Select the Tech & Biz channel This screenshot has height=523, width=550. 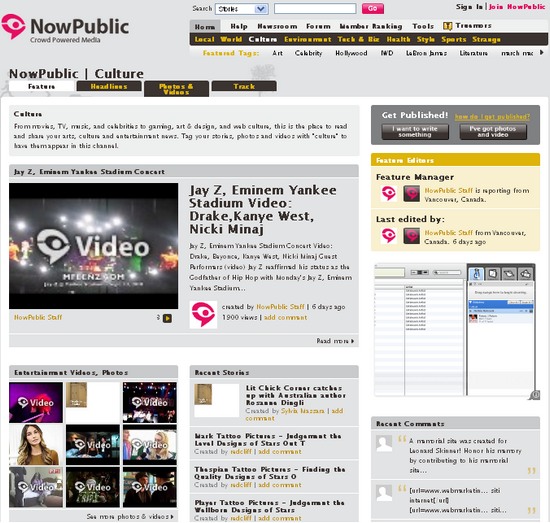coord(358,39)
